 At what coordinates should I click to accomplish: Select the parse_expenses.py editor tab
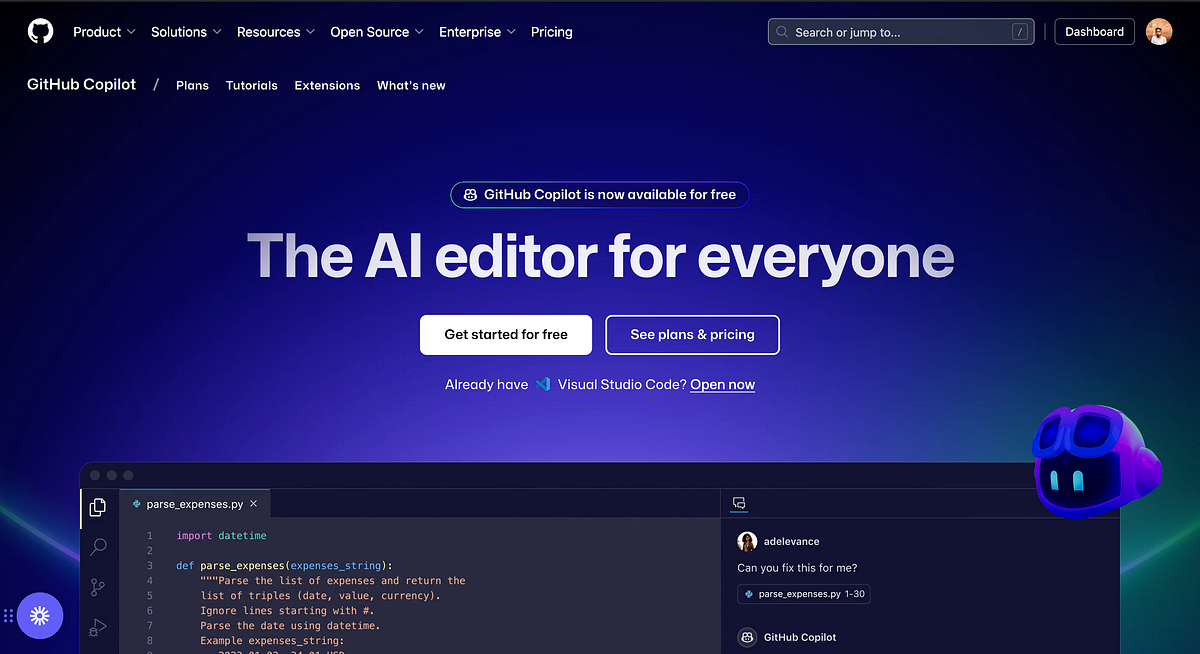click(195, 504)
